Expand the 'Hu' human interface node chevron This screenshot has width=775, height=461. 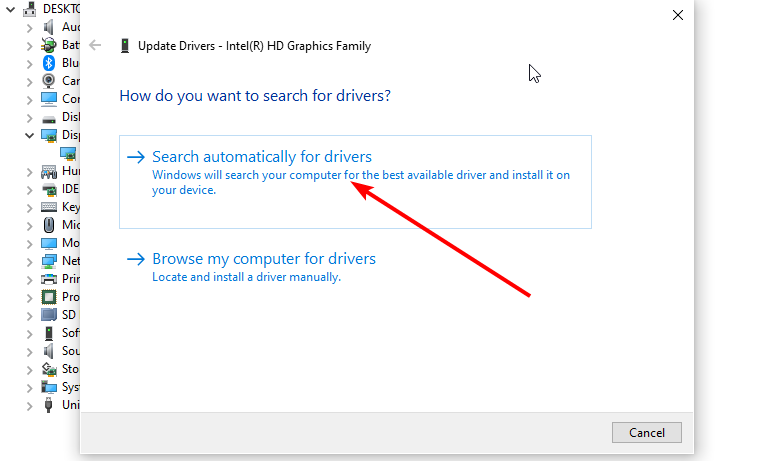[x=29, y=172]
